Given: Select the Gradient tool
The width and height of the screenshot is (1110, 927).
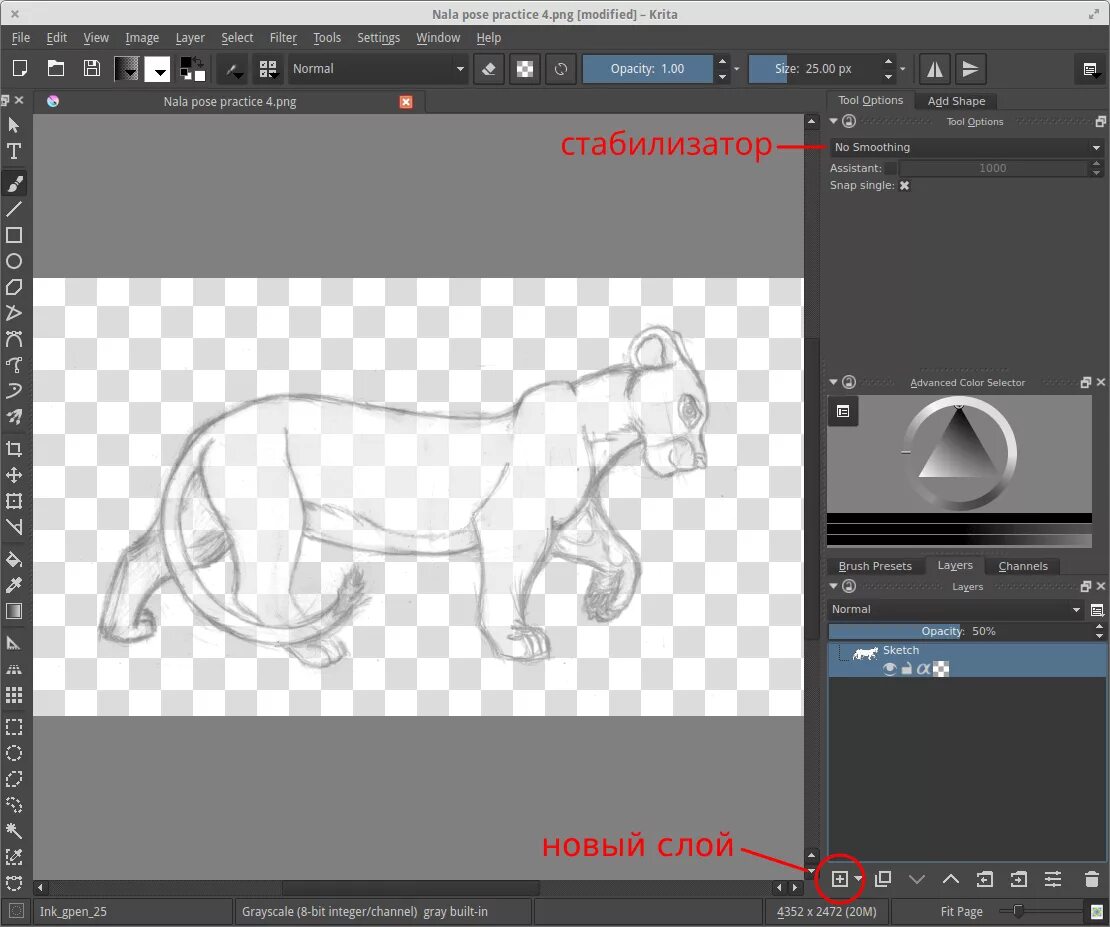Looking at the screenshot, I should [13, 611].
